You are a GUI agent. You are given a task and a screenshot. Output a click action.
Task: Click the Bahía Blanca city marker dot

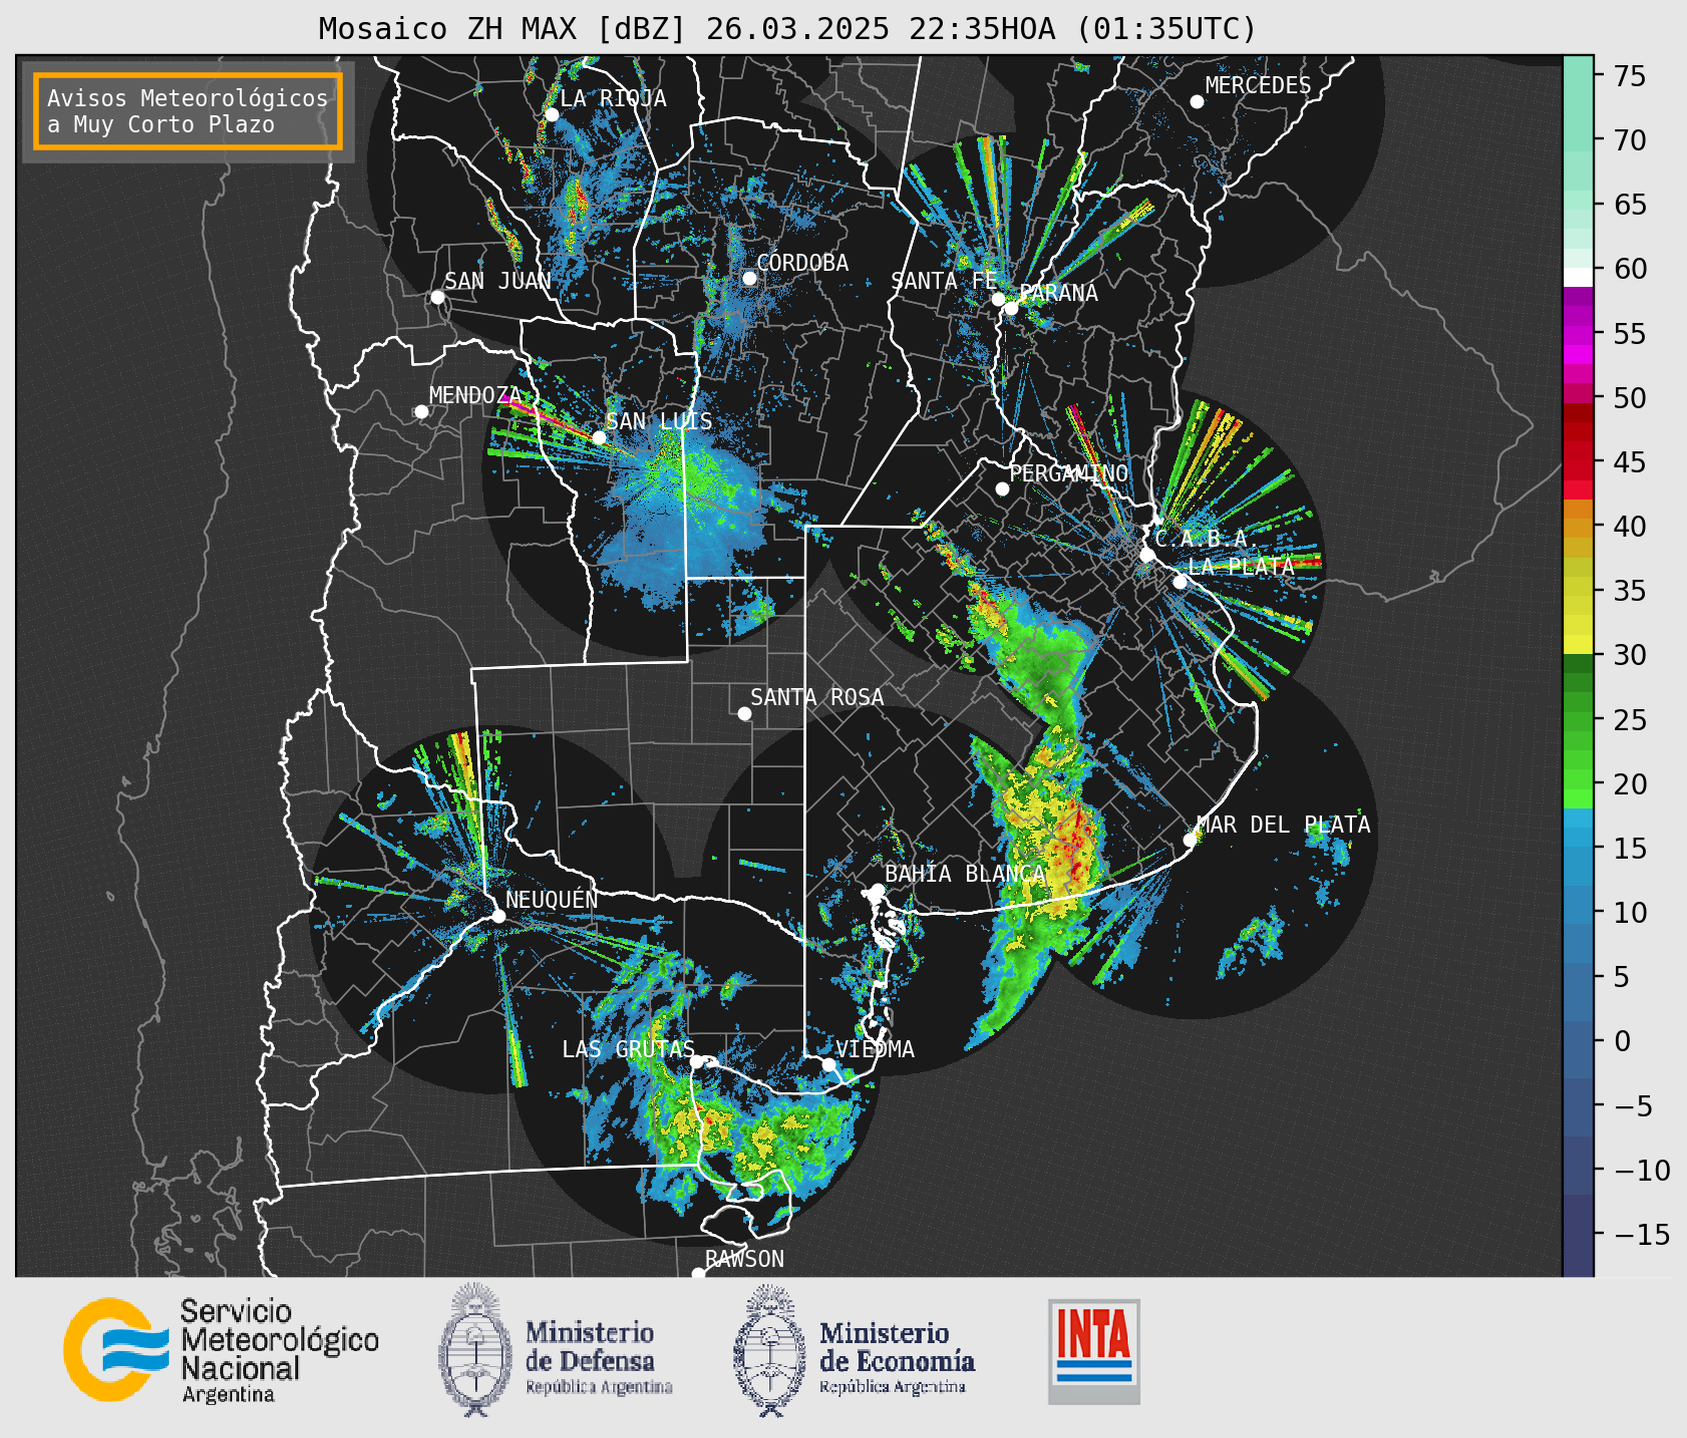[x=877, y=890]
